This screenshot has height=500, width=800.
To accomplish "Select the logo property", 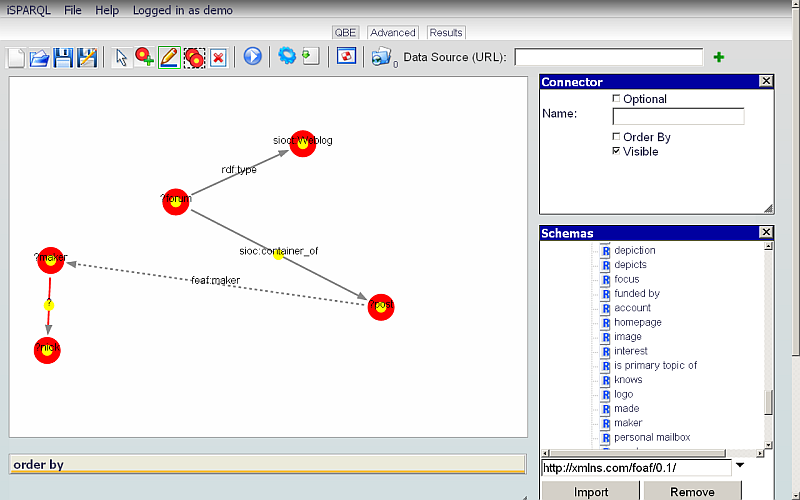I will tap(623, 394).
